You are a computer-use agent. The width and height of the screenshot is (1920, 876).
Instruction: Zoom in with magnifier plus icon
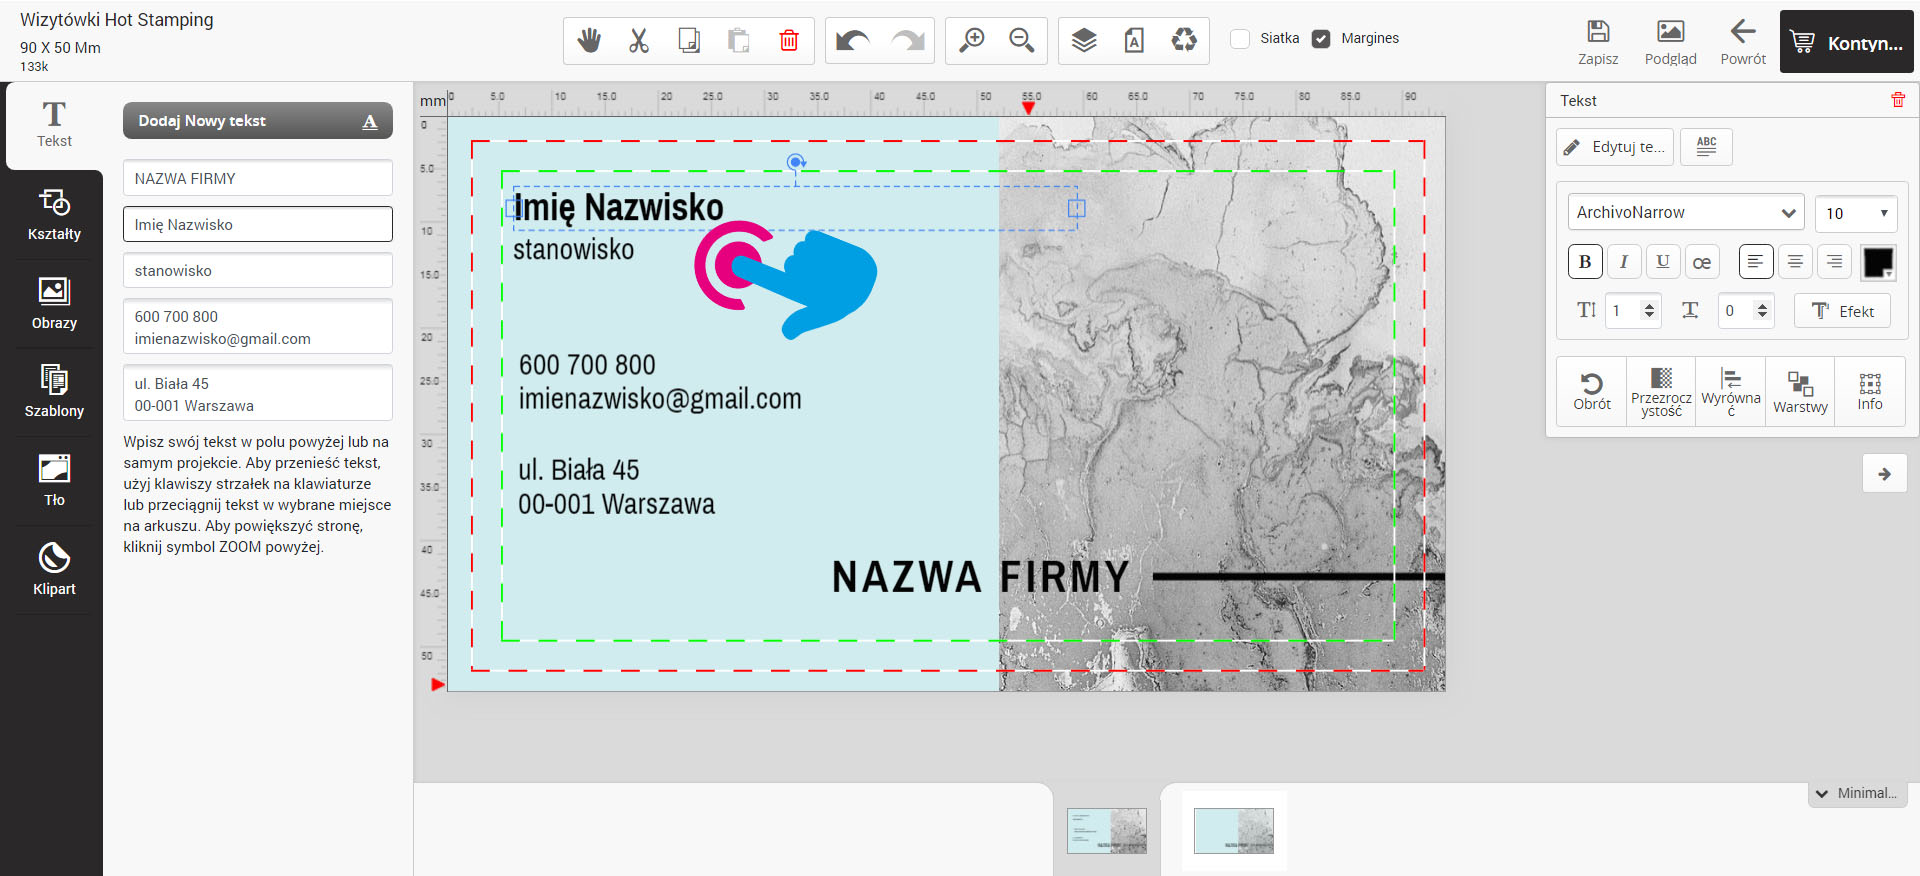tap(971, 40)
